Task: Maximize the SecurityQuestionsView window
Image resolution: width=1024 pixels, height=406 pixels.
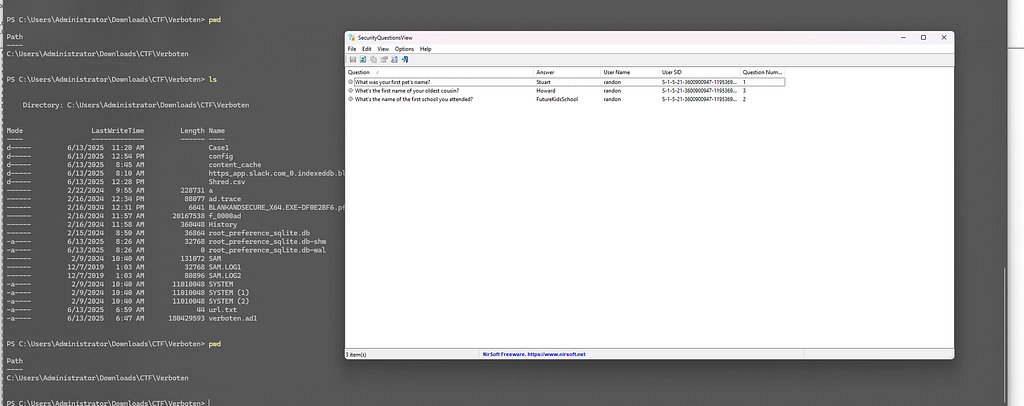Action: [923, 38]
